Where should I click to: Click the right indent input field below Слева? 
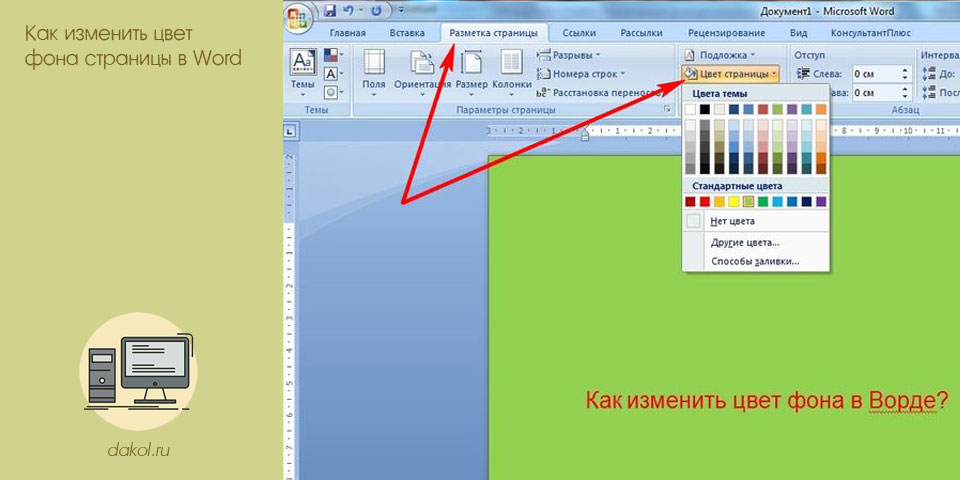(875, 92)
